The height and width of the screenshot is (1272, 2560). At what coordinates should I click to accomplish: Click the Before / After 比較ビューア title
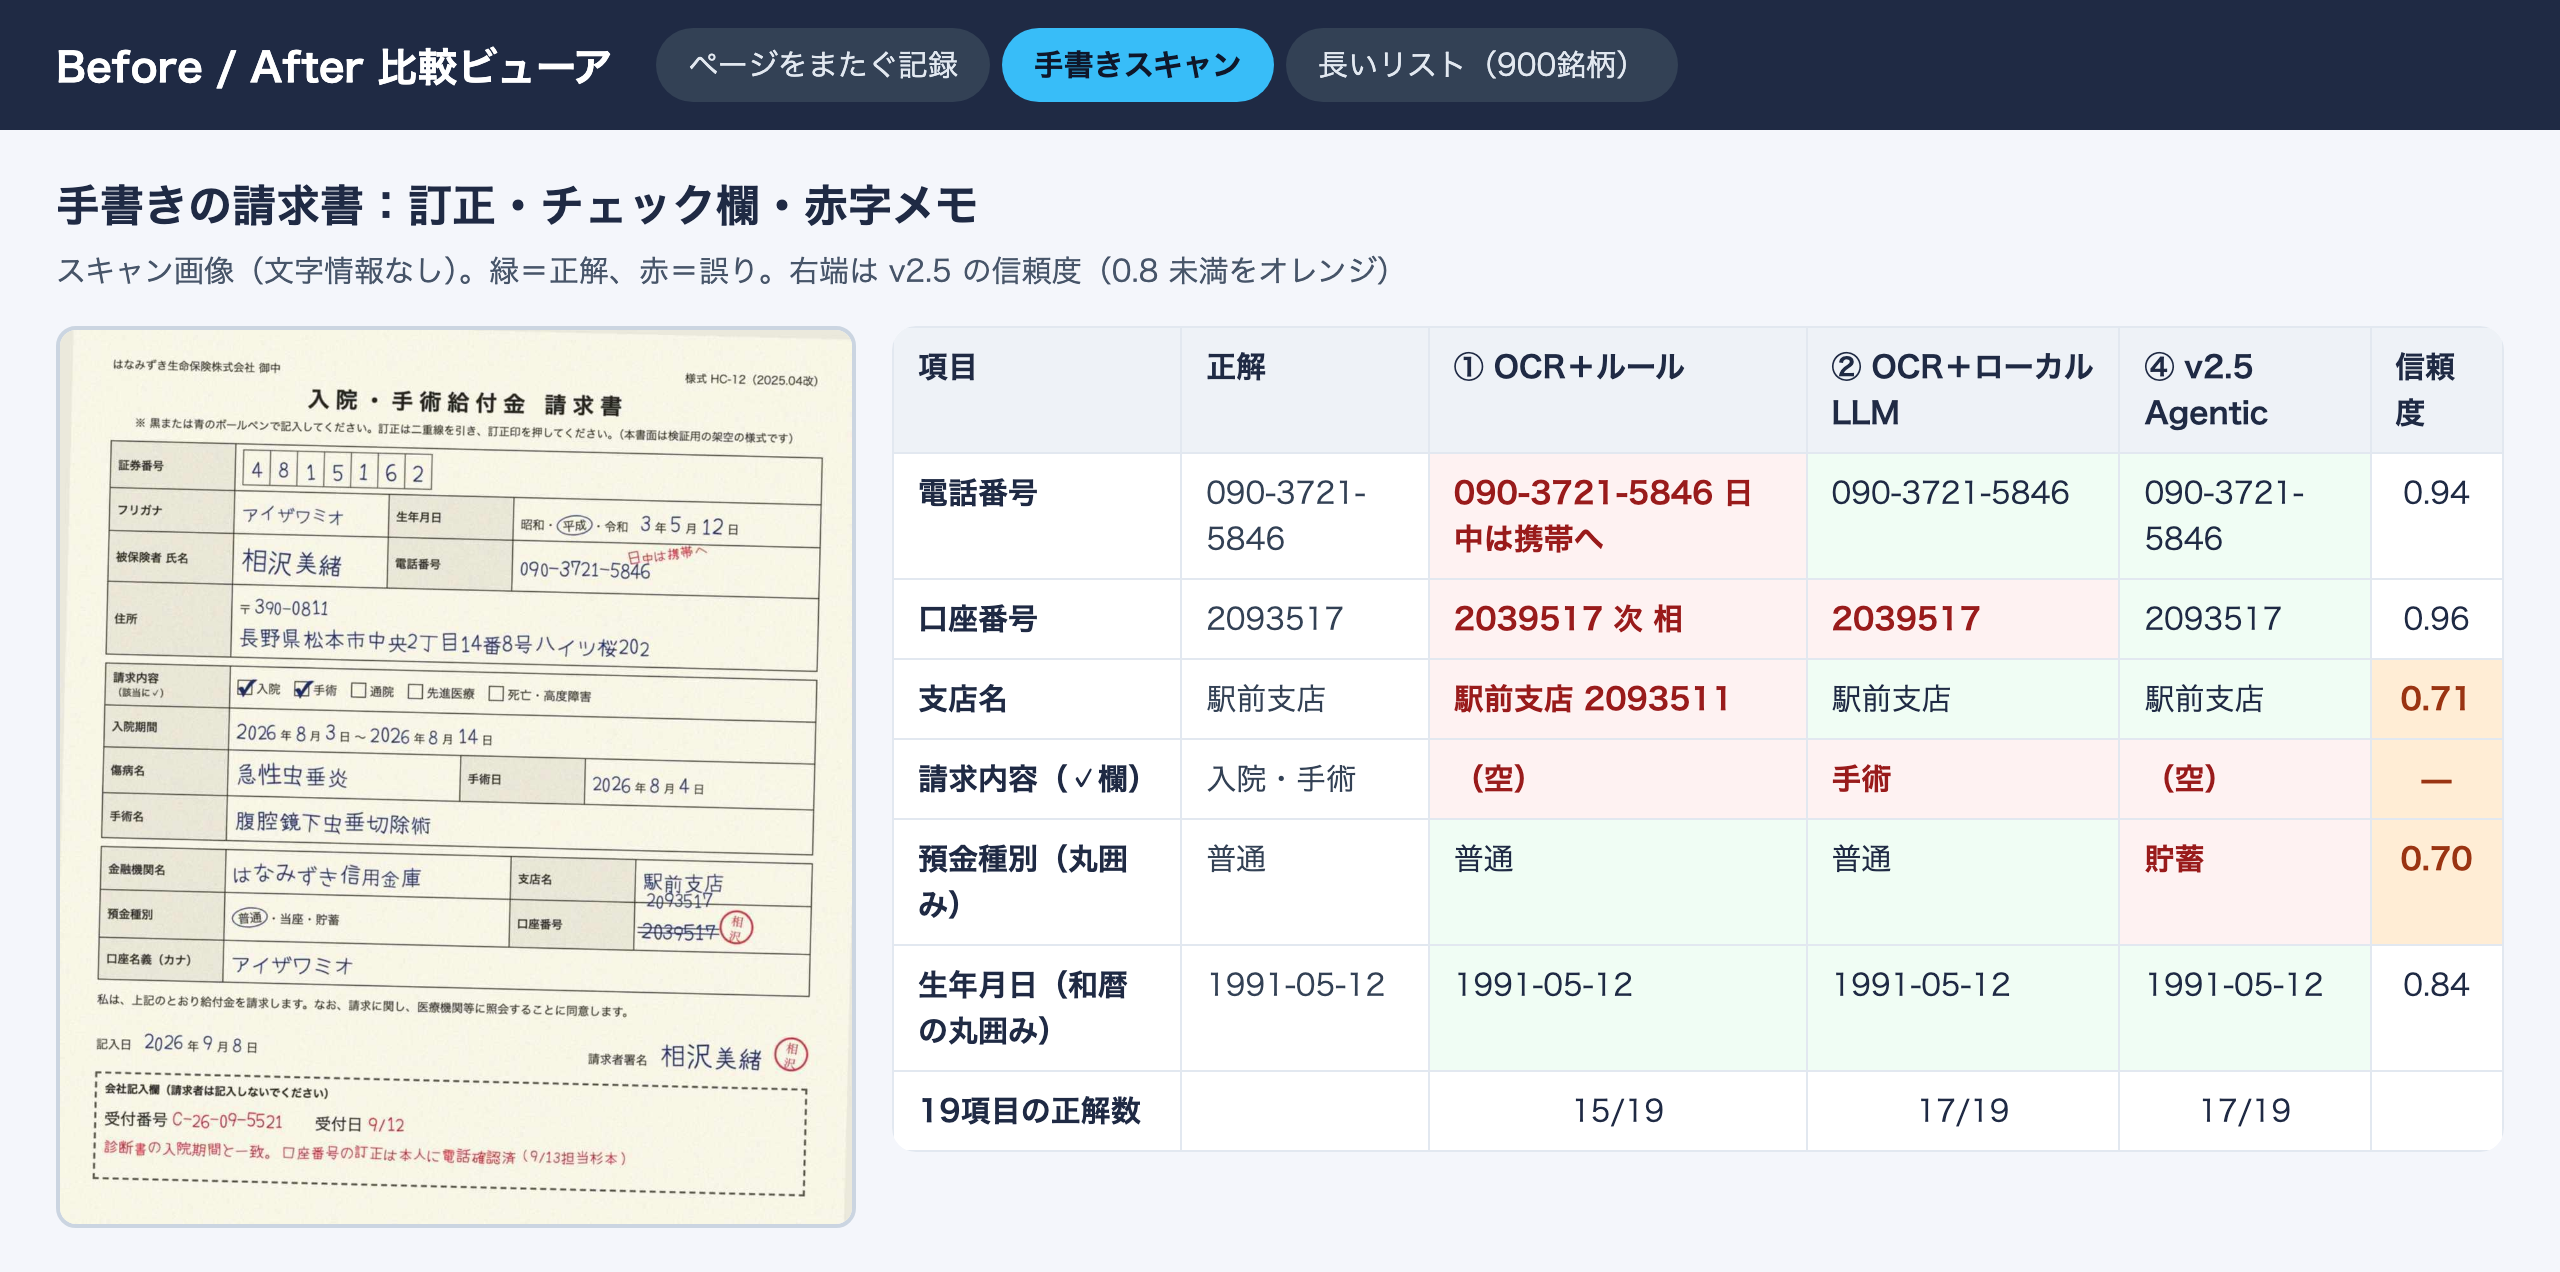coord(333,67)
